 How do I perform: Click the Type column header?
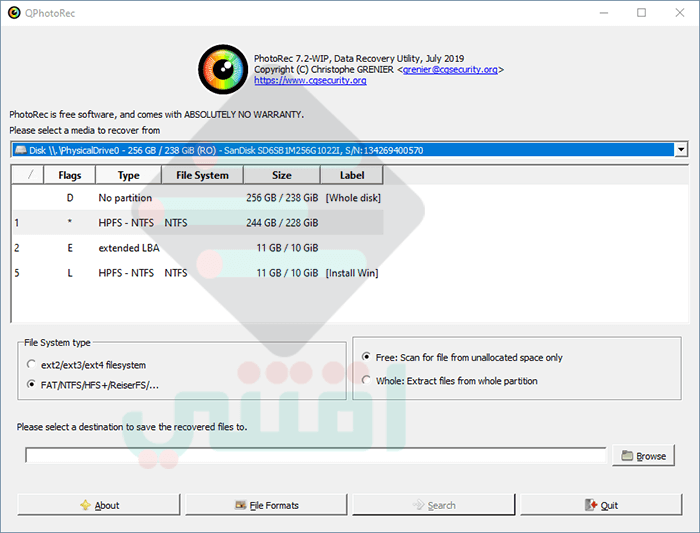129,175
